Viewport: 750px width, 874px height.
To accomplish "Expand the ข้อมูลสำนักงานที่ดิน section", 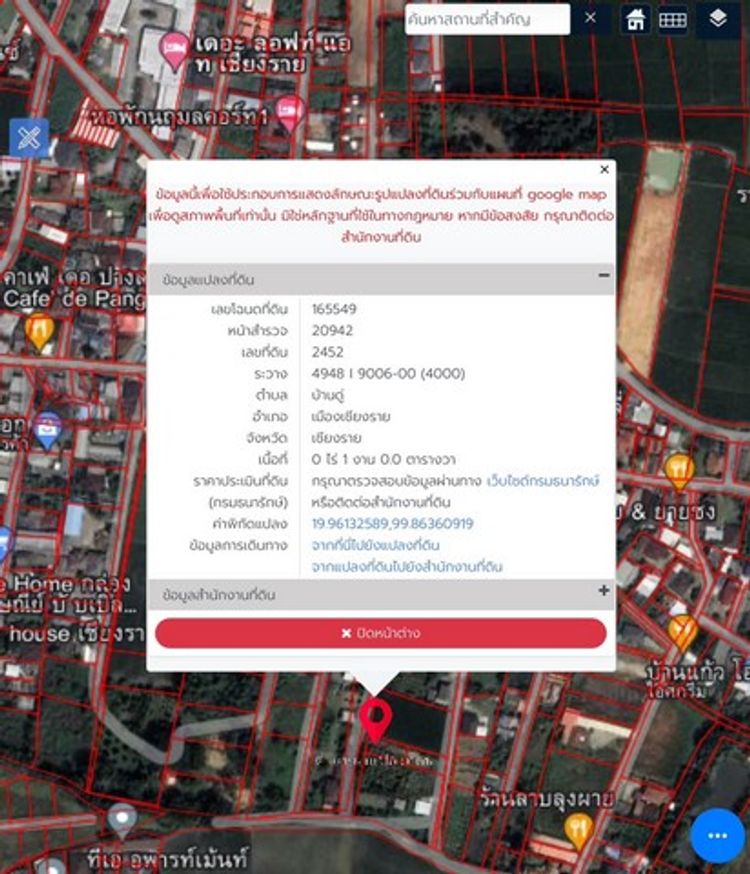I will [x=603, y=591].
